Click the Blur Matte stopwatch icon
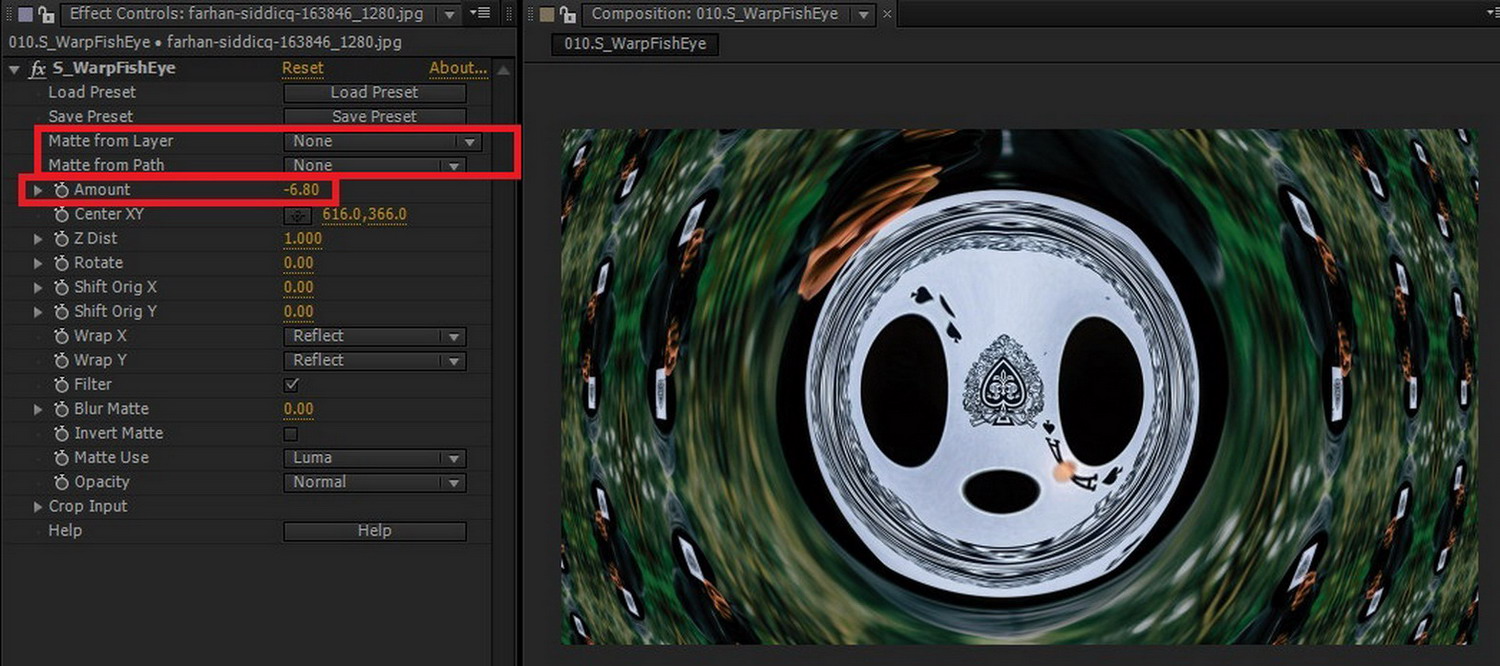1500x666 pixels. click(x=62, y=409)
